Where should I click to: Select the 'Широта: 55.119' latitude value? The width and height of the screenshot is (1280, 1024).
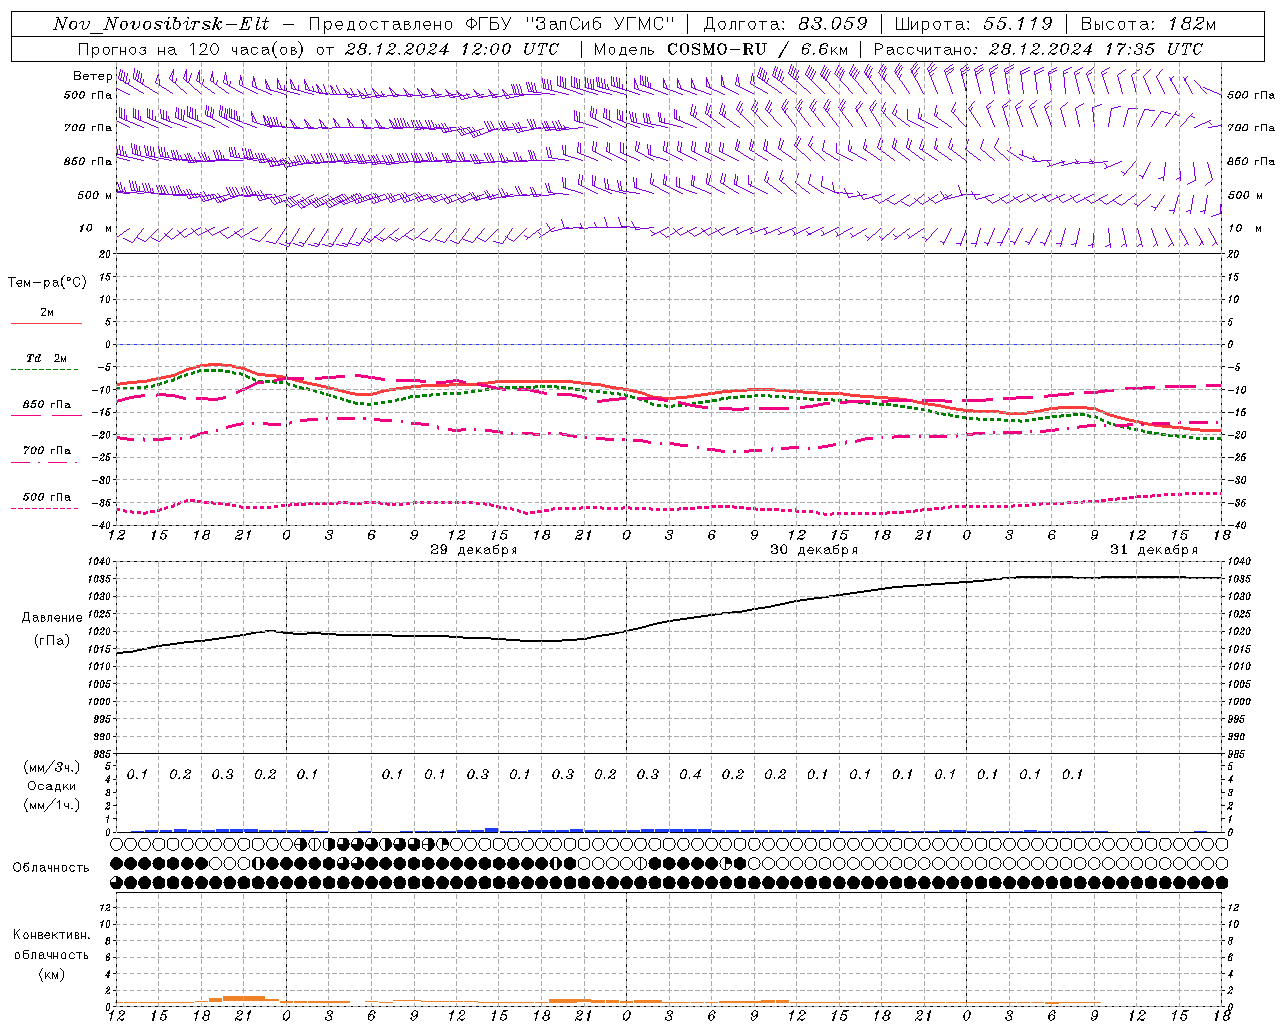point(974,24)
